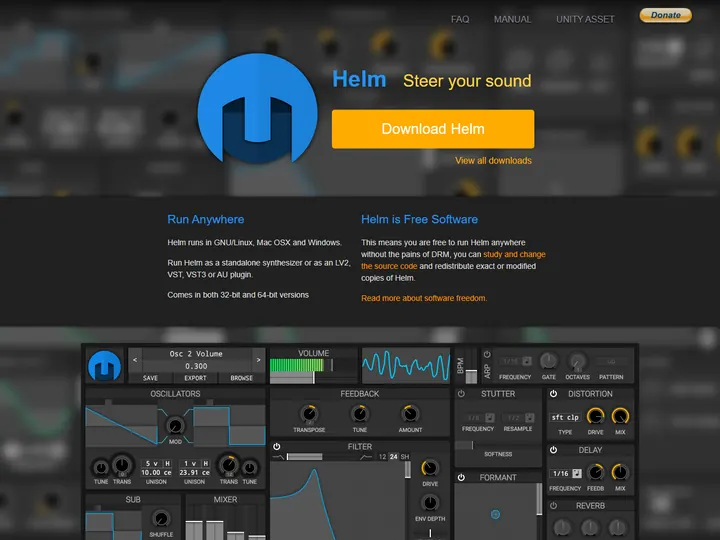Click Stutter FREQUENCY note sync icon
The image size is (720, 540).
point(490,418)
